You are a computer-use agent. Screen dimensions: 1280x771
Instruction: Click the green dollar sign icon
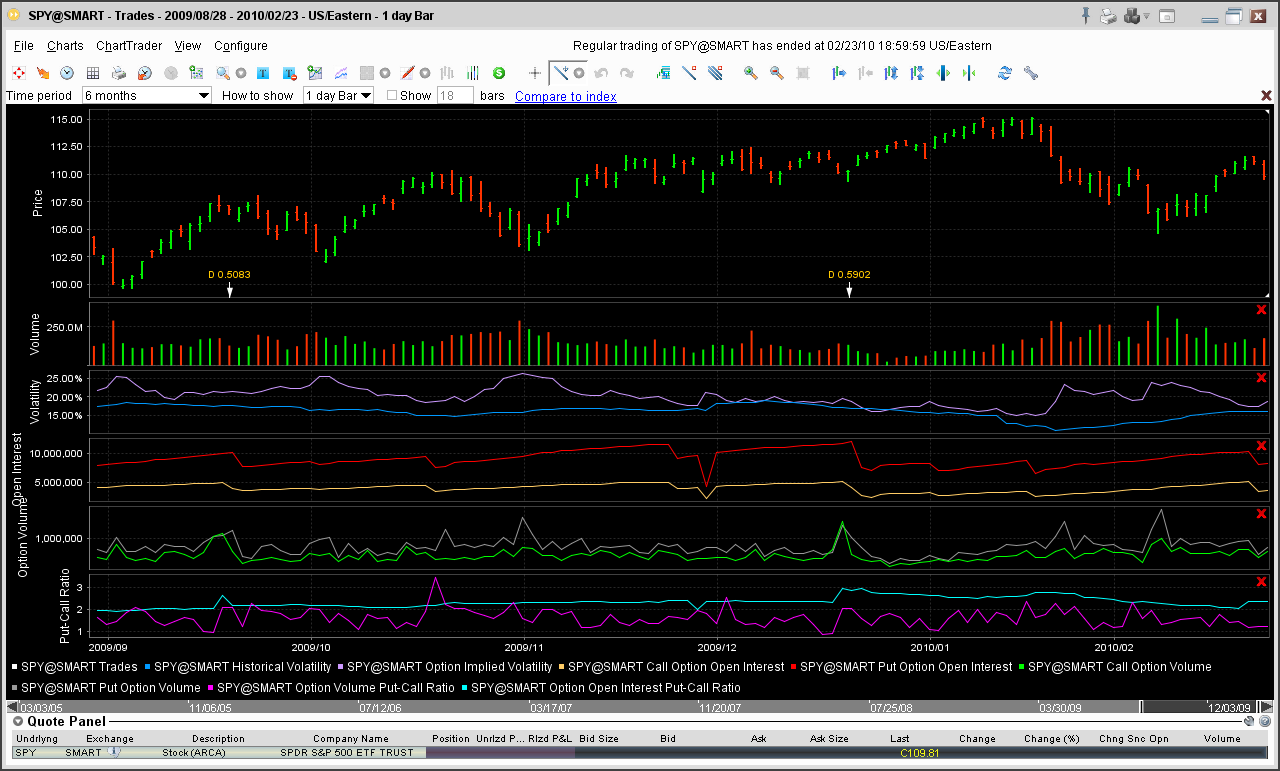[x=498, y=73]
